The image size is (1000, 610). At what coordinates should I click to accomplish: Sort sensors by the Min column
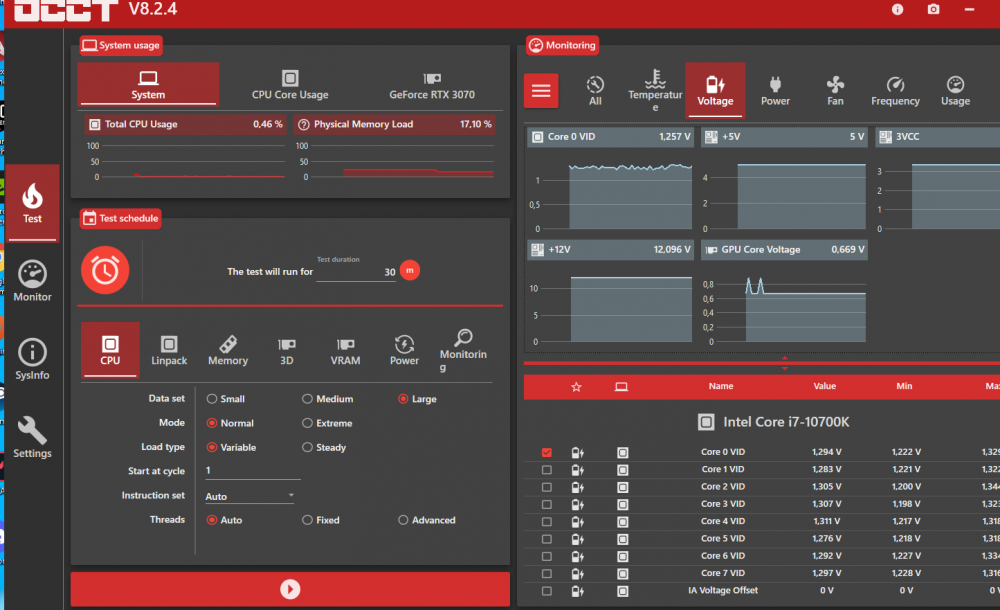(x=904, y=386)
